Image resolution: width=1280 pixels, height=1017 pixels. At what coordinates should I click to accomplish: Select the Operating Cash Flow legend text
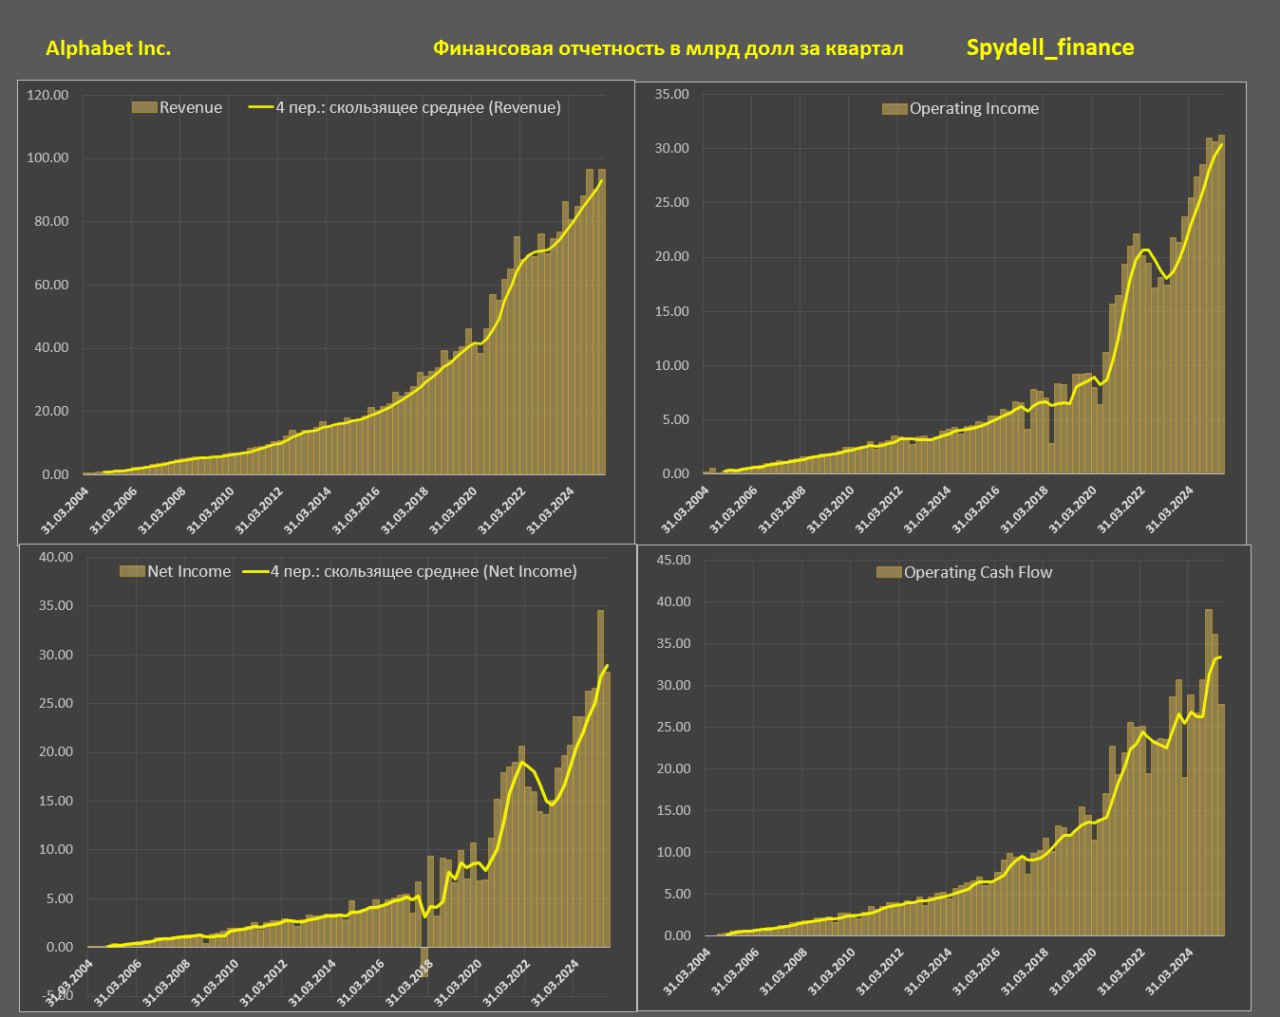click(977, 572)
